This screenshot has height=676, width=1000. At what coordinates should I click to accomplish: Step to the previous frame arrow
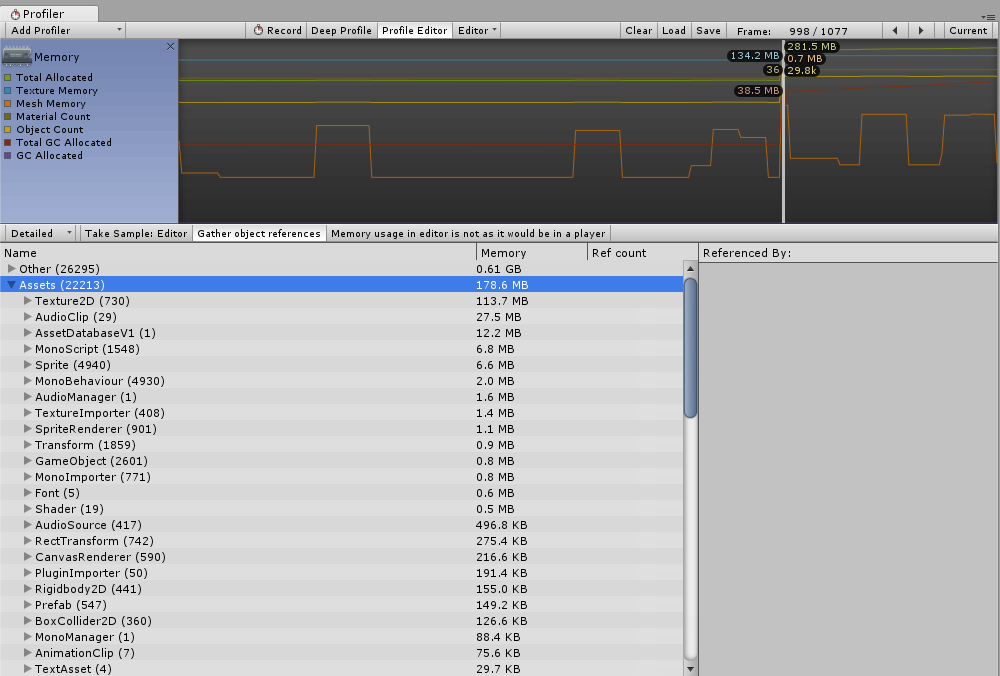point(895,30)
